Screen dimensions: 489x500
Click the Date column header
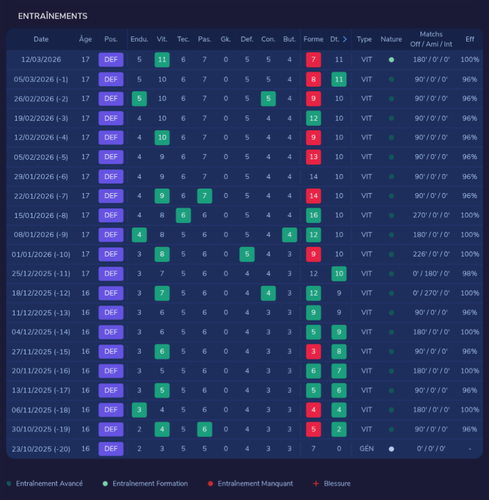coord(41,39)
